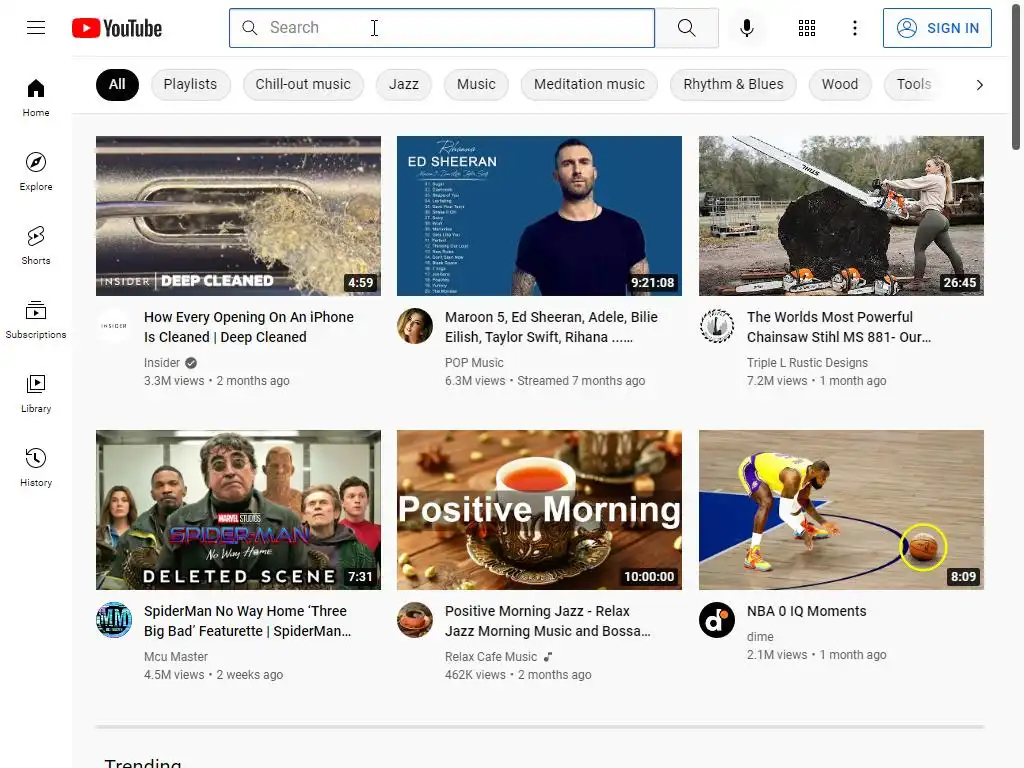
Task: Click '462K views' text
Action: tap(475, 675)
